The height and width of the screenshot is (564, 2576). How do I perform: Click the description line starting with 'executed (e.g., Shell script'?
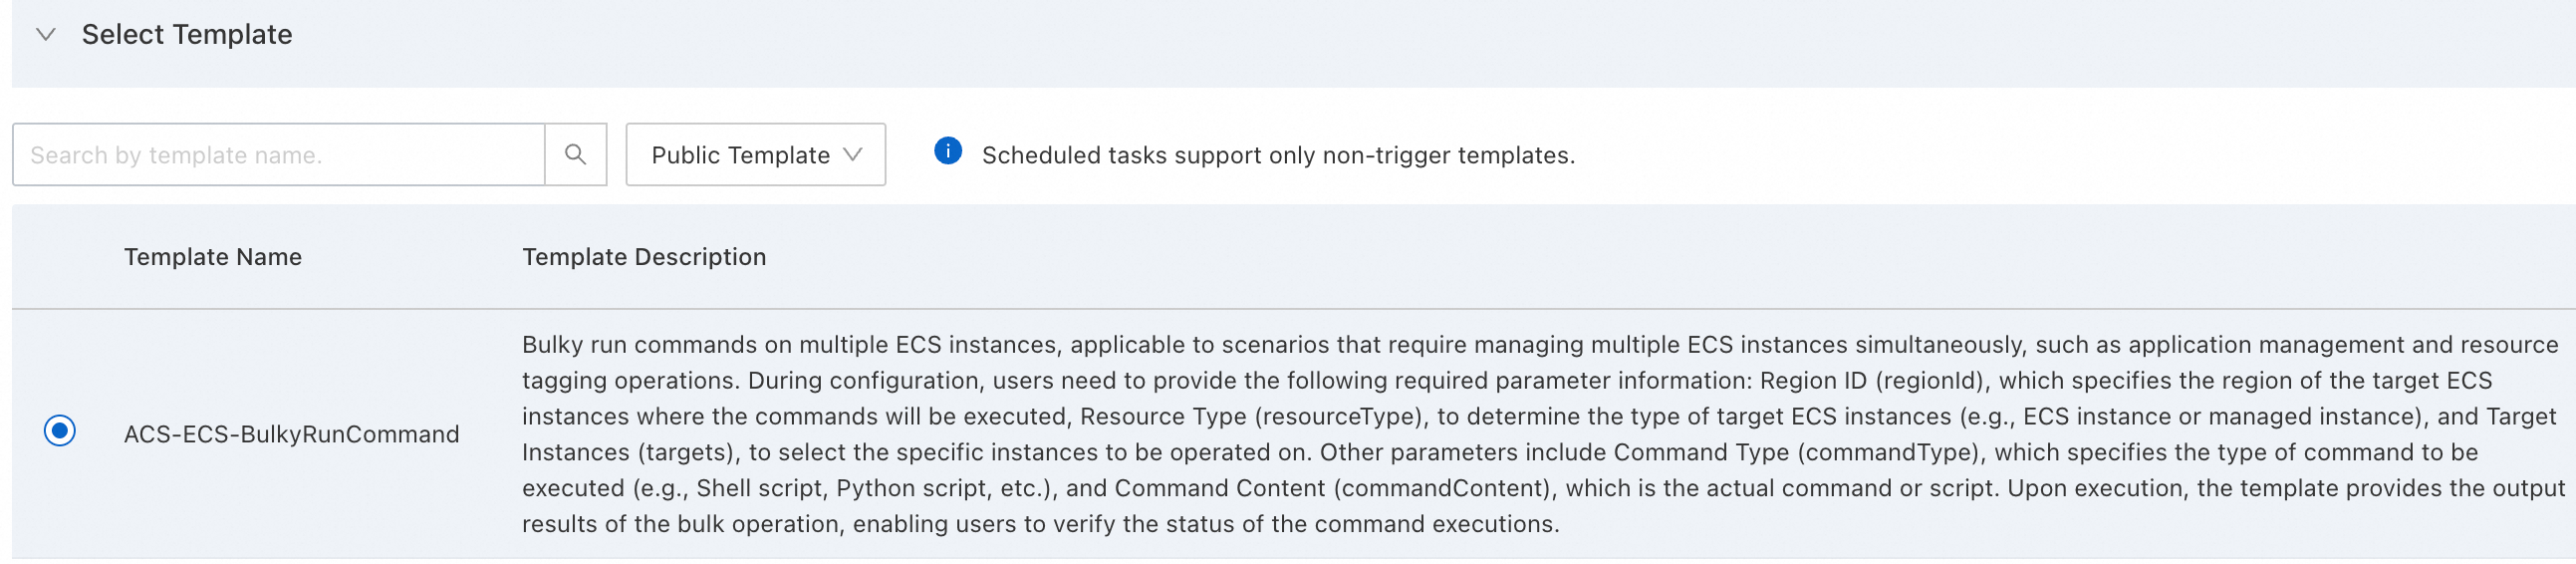point(1543,488)
